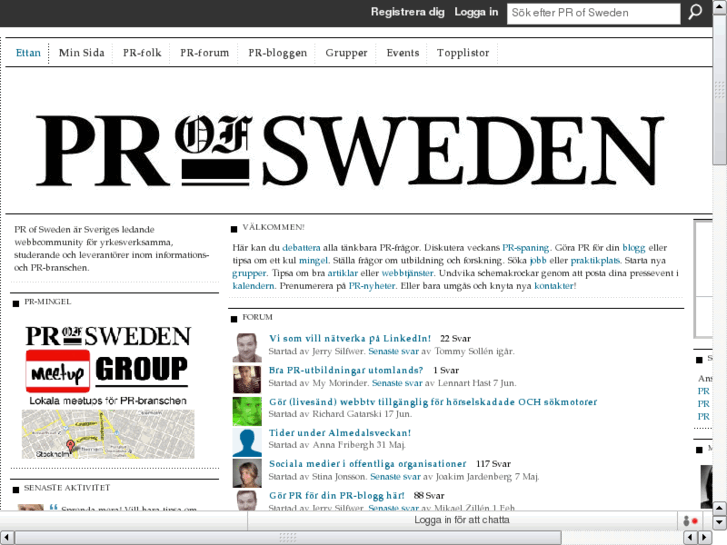Click the Stockholm map image

tap(108, 434)
